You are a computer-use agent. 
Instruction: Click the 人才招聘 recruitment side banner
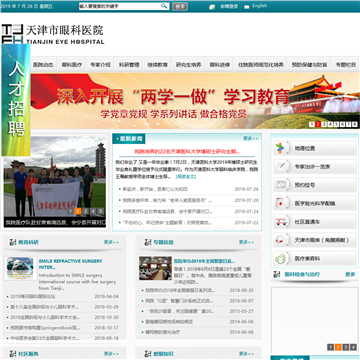(16, 100)
